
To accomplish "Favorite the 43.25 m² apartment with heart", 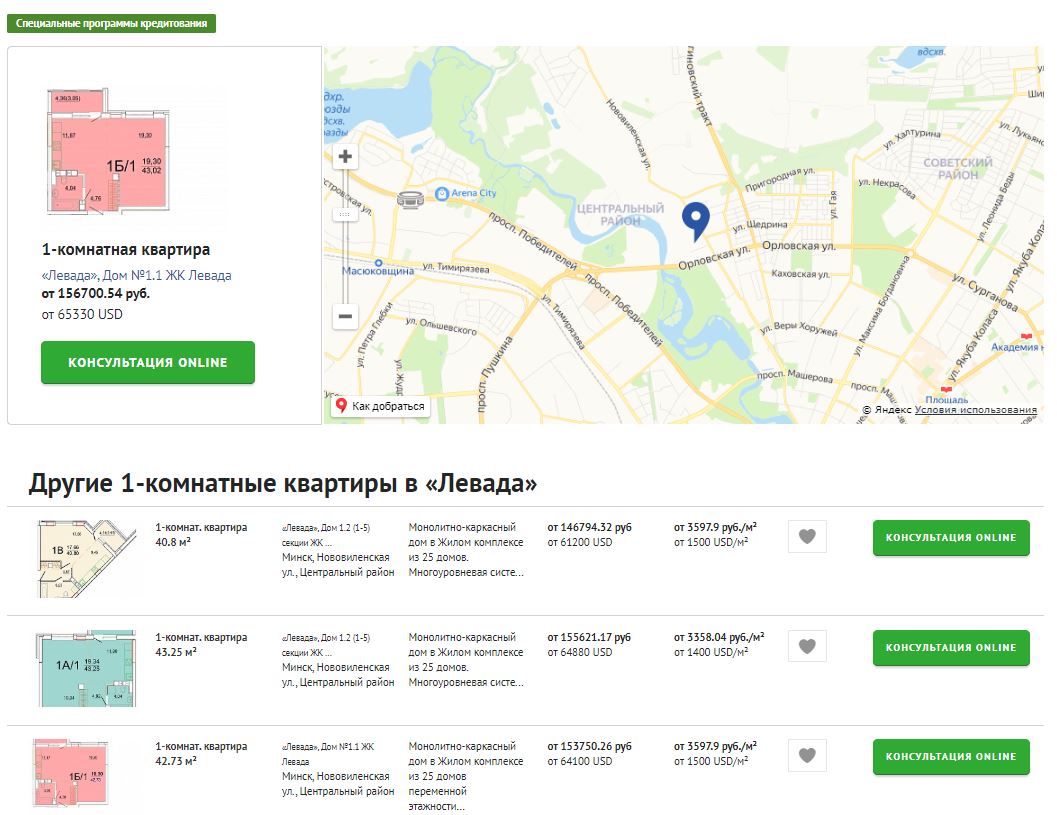I will [x=807, y=647].
